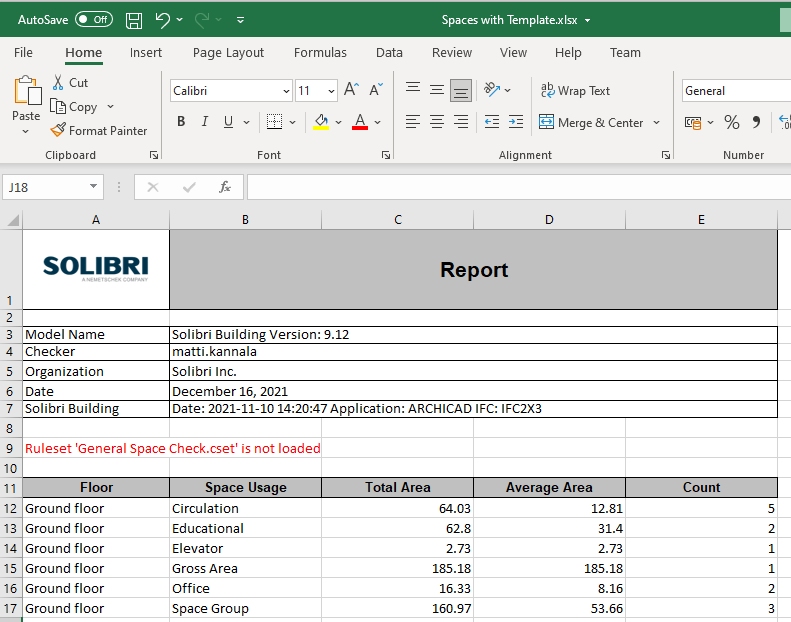Image resolution: width=791 pixels, height=622 pixels.
Task: Open the font size 11 dropdown
Action: point(331,91)
